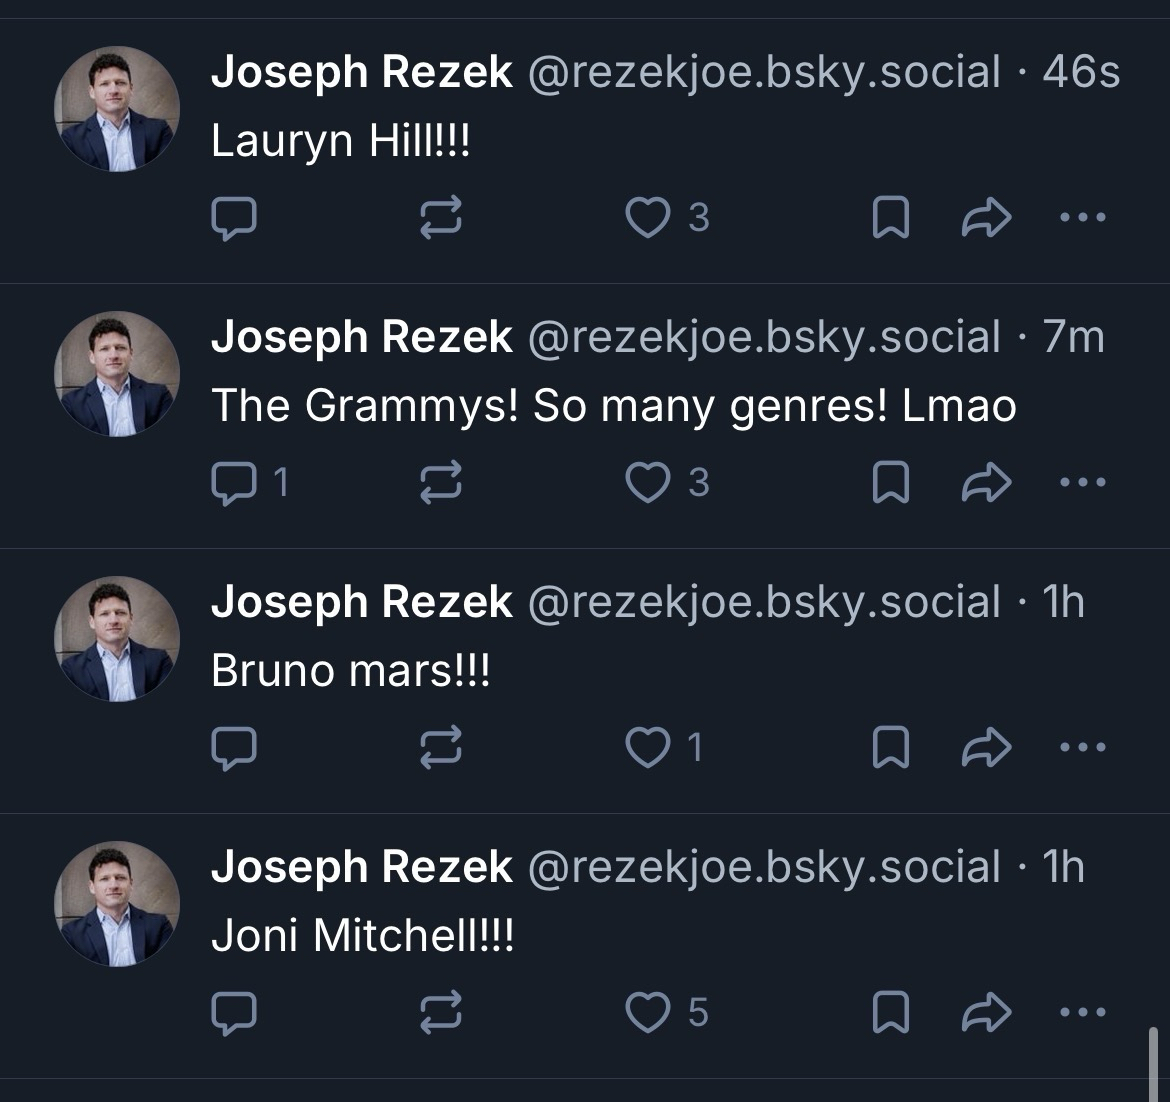Like the Lauryn Hill post

point(647,218)
